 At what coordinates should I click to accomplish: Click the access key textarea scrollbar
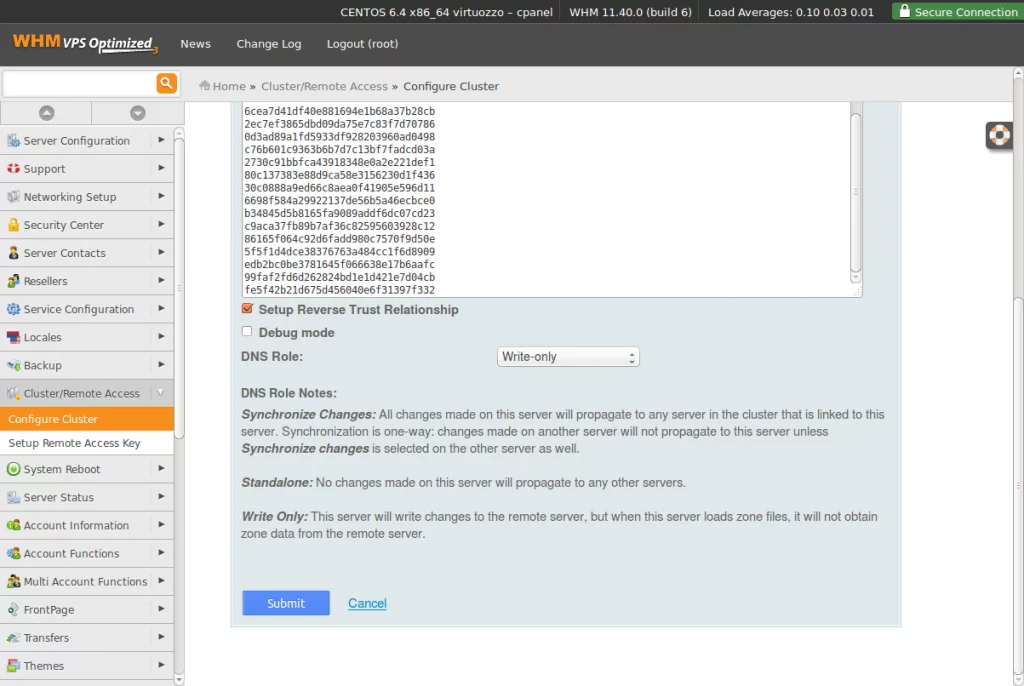856,193
